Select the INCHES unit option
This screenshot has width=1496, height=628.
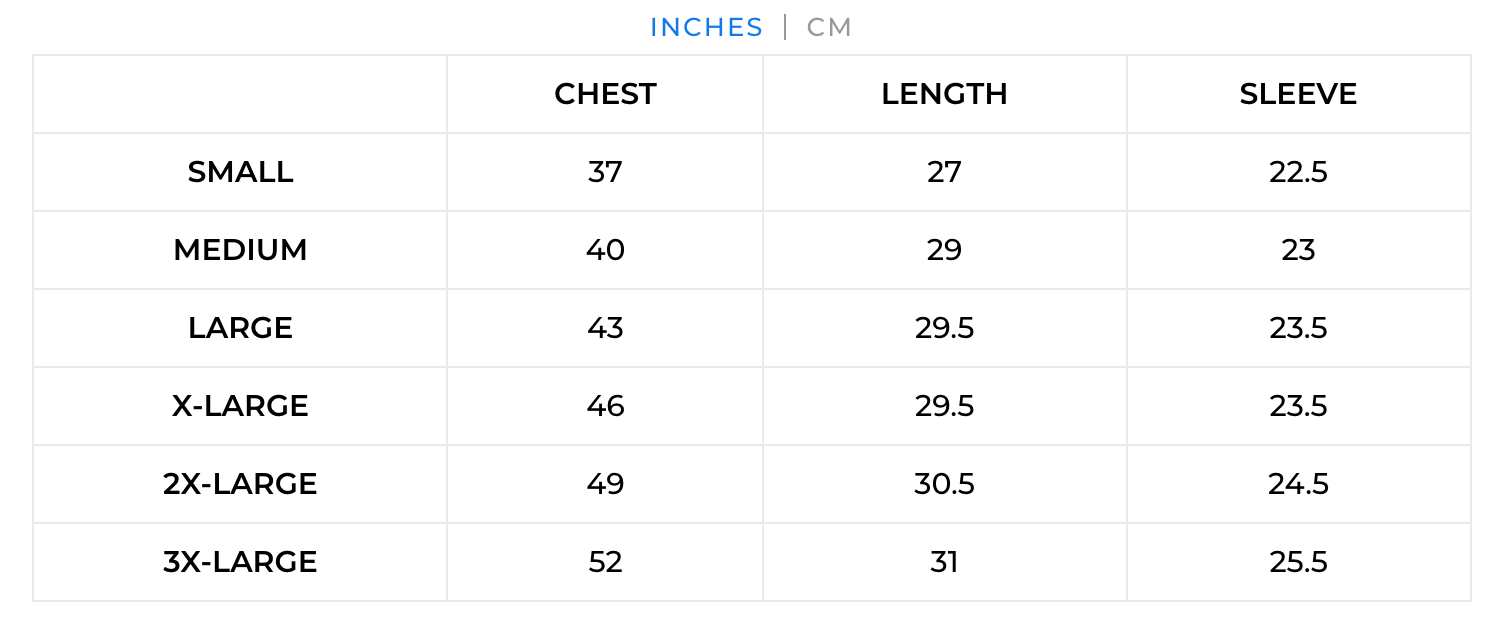pos(706,27)
